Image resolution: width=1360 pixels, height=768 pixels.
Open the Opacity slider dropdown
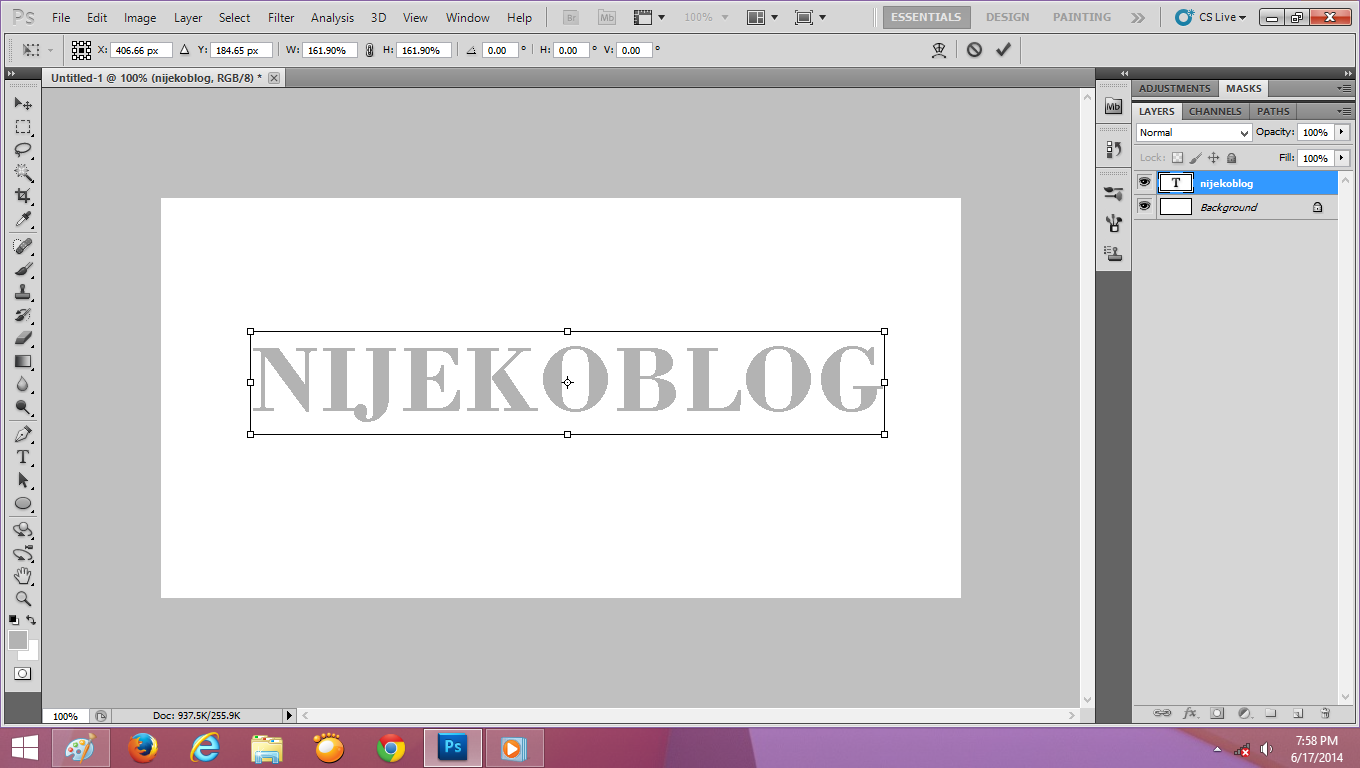(1341, 132)
